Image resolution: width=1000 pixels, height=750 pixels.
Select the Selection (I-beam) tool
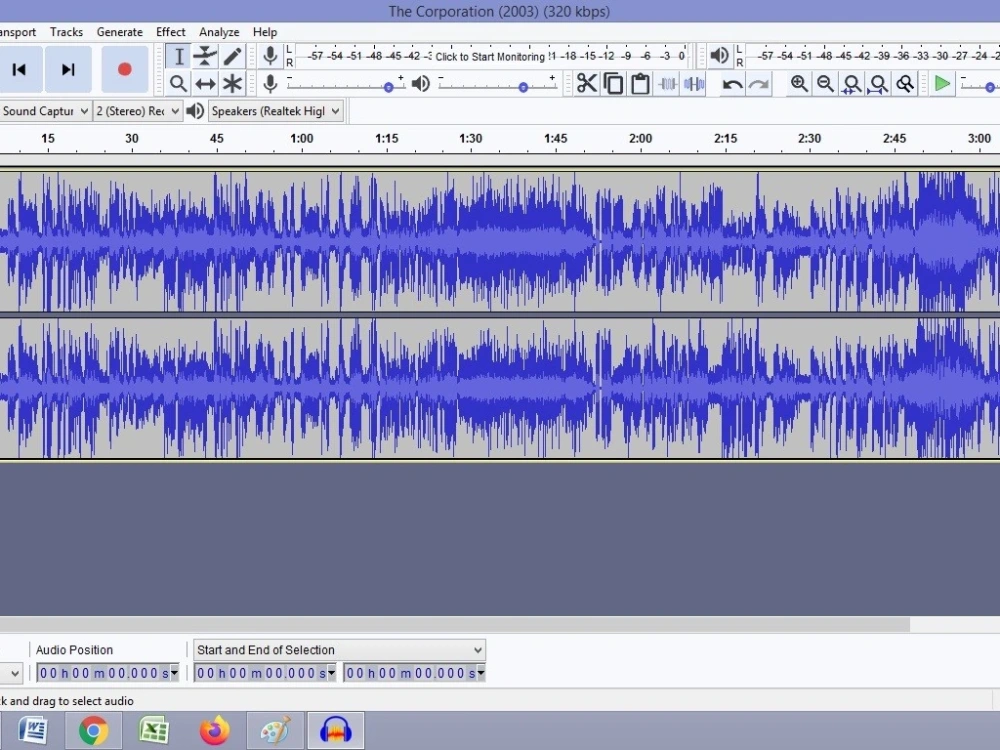179,56
